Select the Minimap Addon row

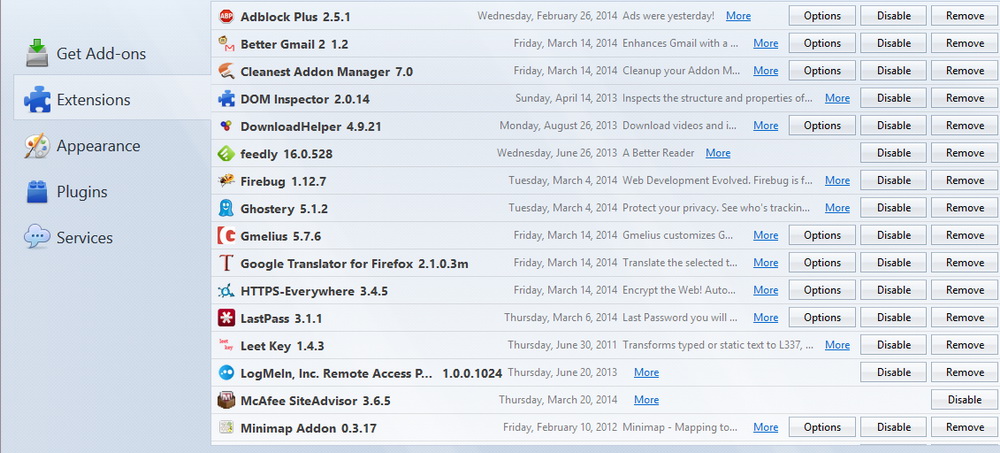[x=605, y=427]
